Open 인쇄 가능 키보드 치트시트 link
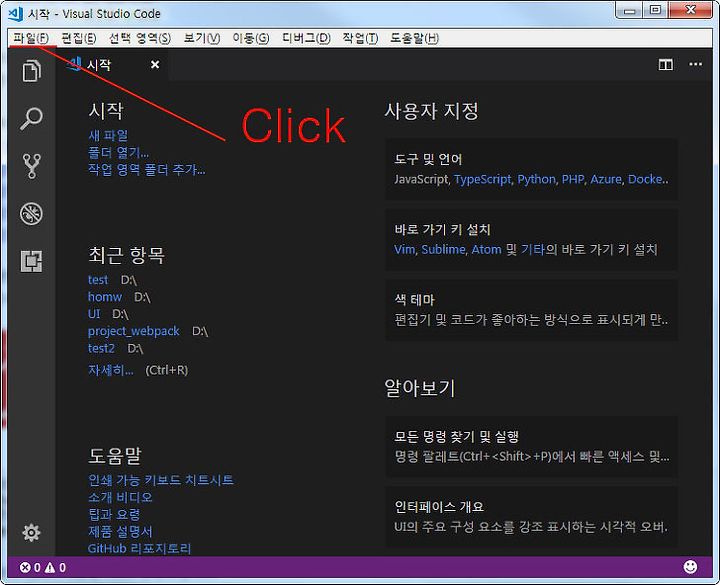 click(161, 480)
